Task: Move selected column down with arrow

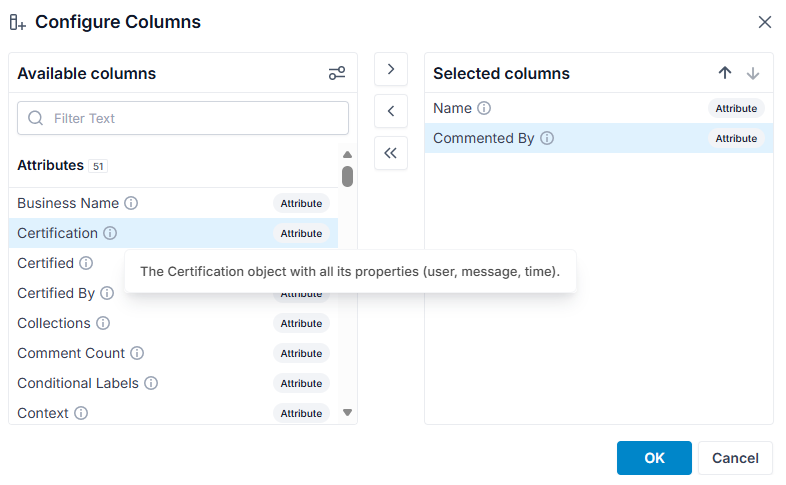Action: (752, 73)
